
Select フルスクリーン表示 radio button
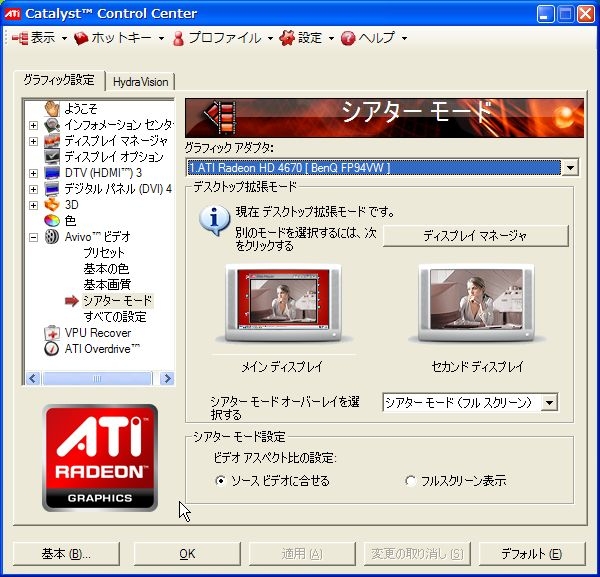[x=410, y=481]
